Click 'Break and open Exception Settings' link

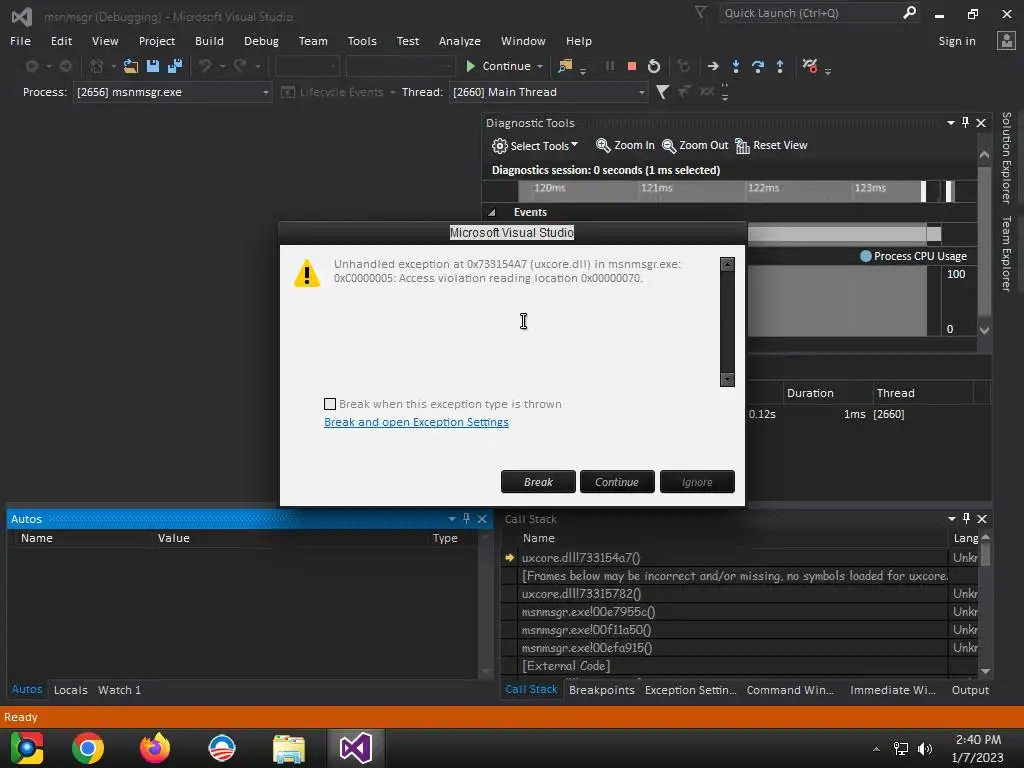pos(416,422)
